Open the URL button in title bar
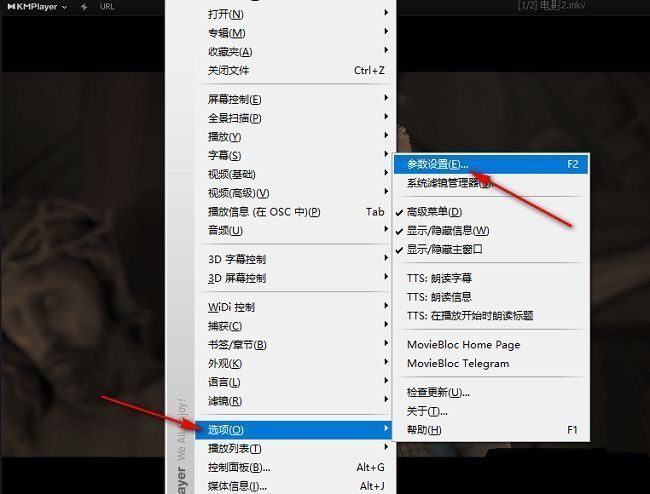 click(107, 7)
